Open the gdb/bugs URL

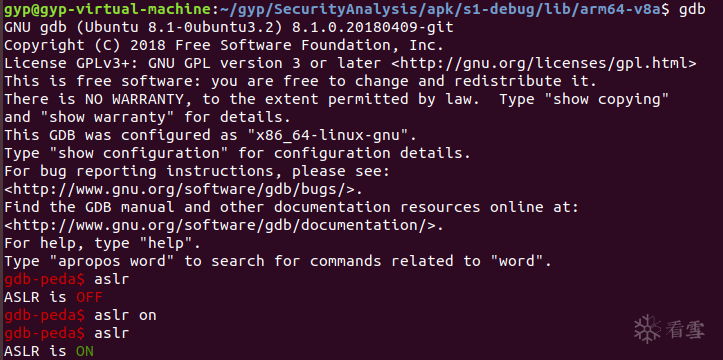click(183, 189)
